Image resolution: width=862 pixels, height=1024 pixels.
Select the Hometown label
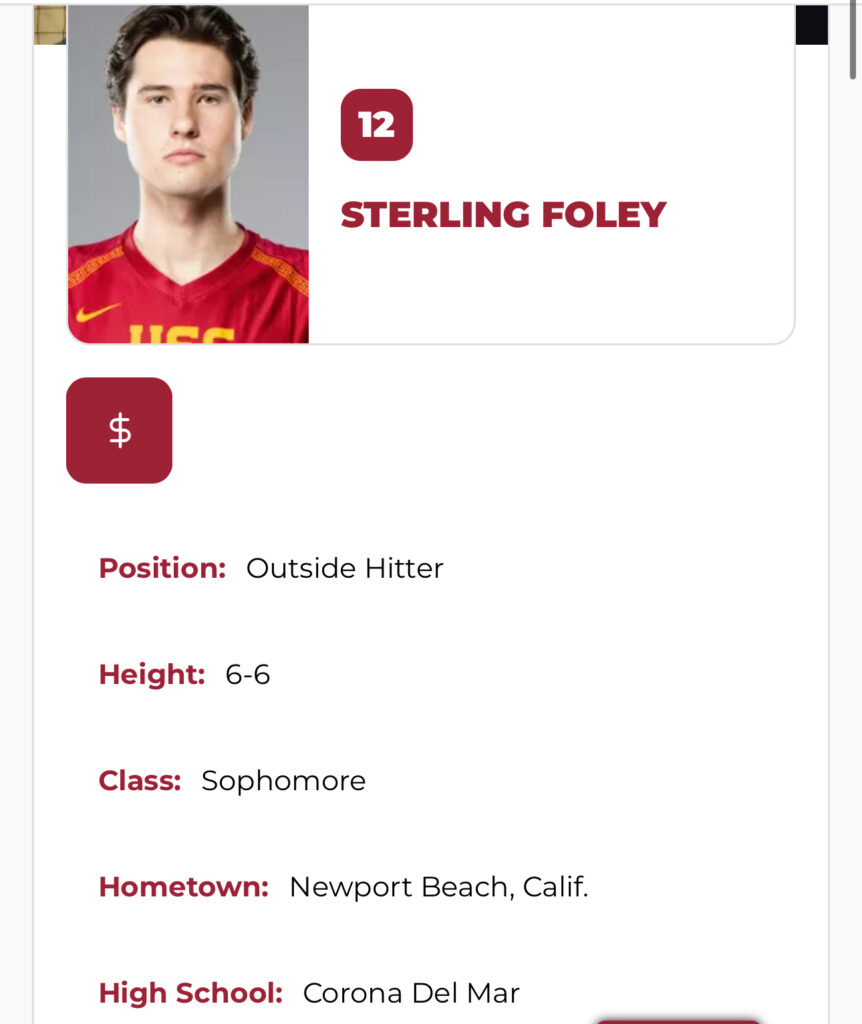coord(183,886)
